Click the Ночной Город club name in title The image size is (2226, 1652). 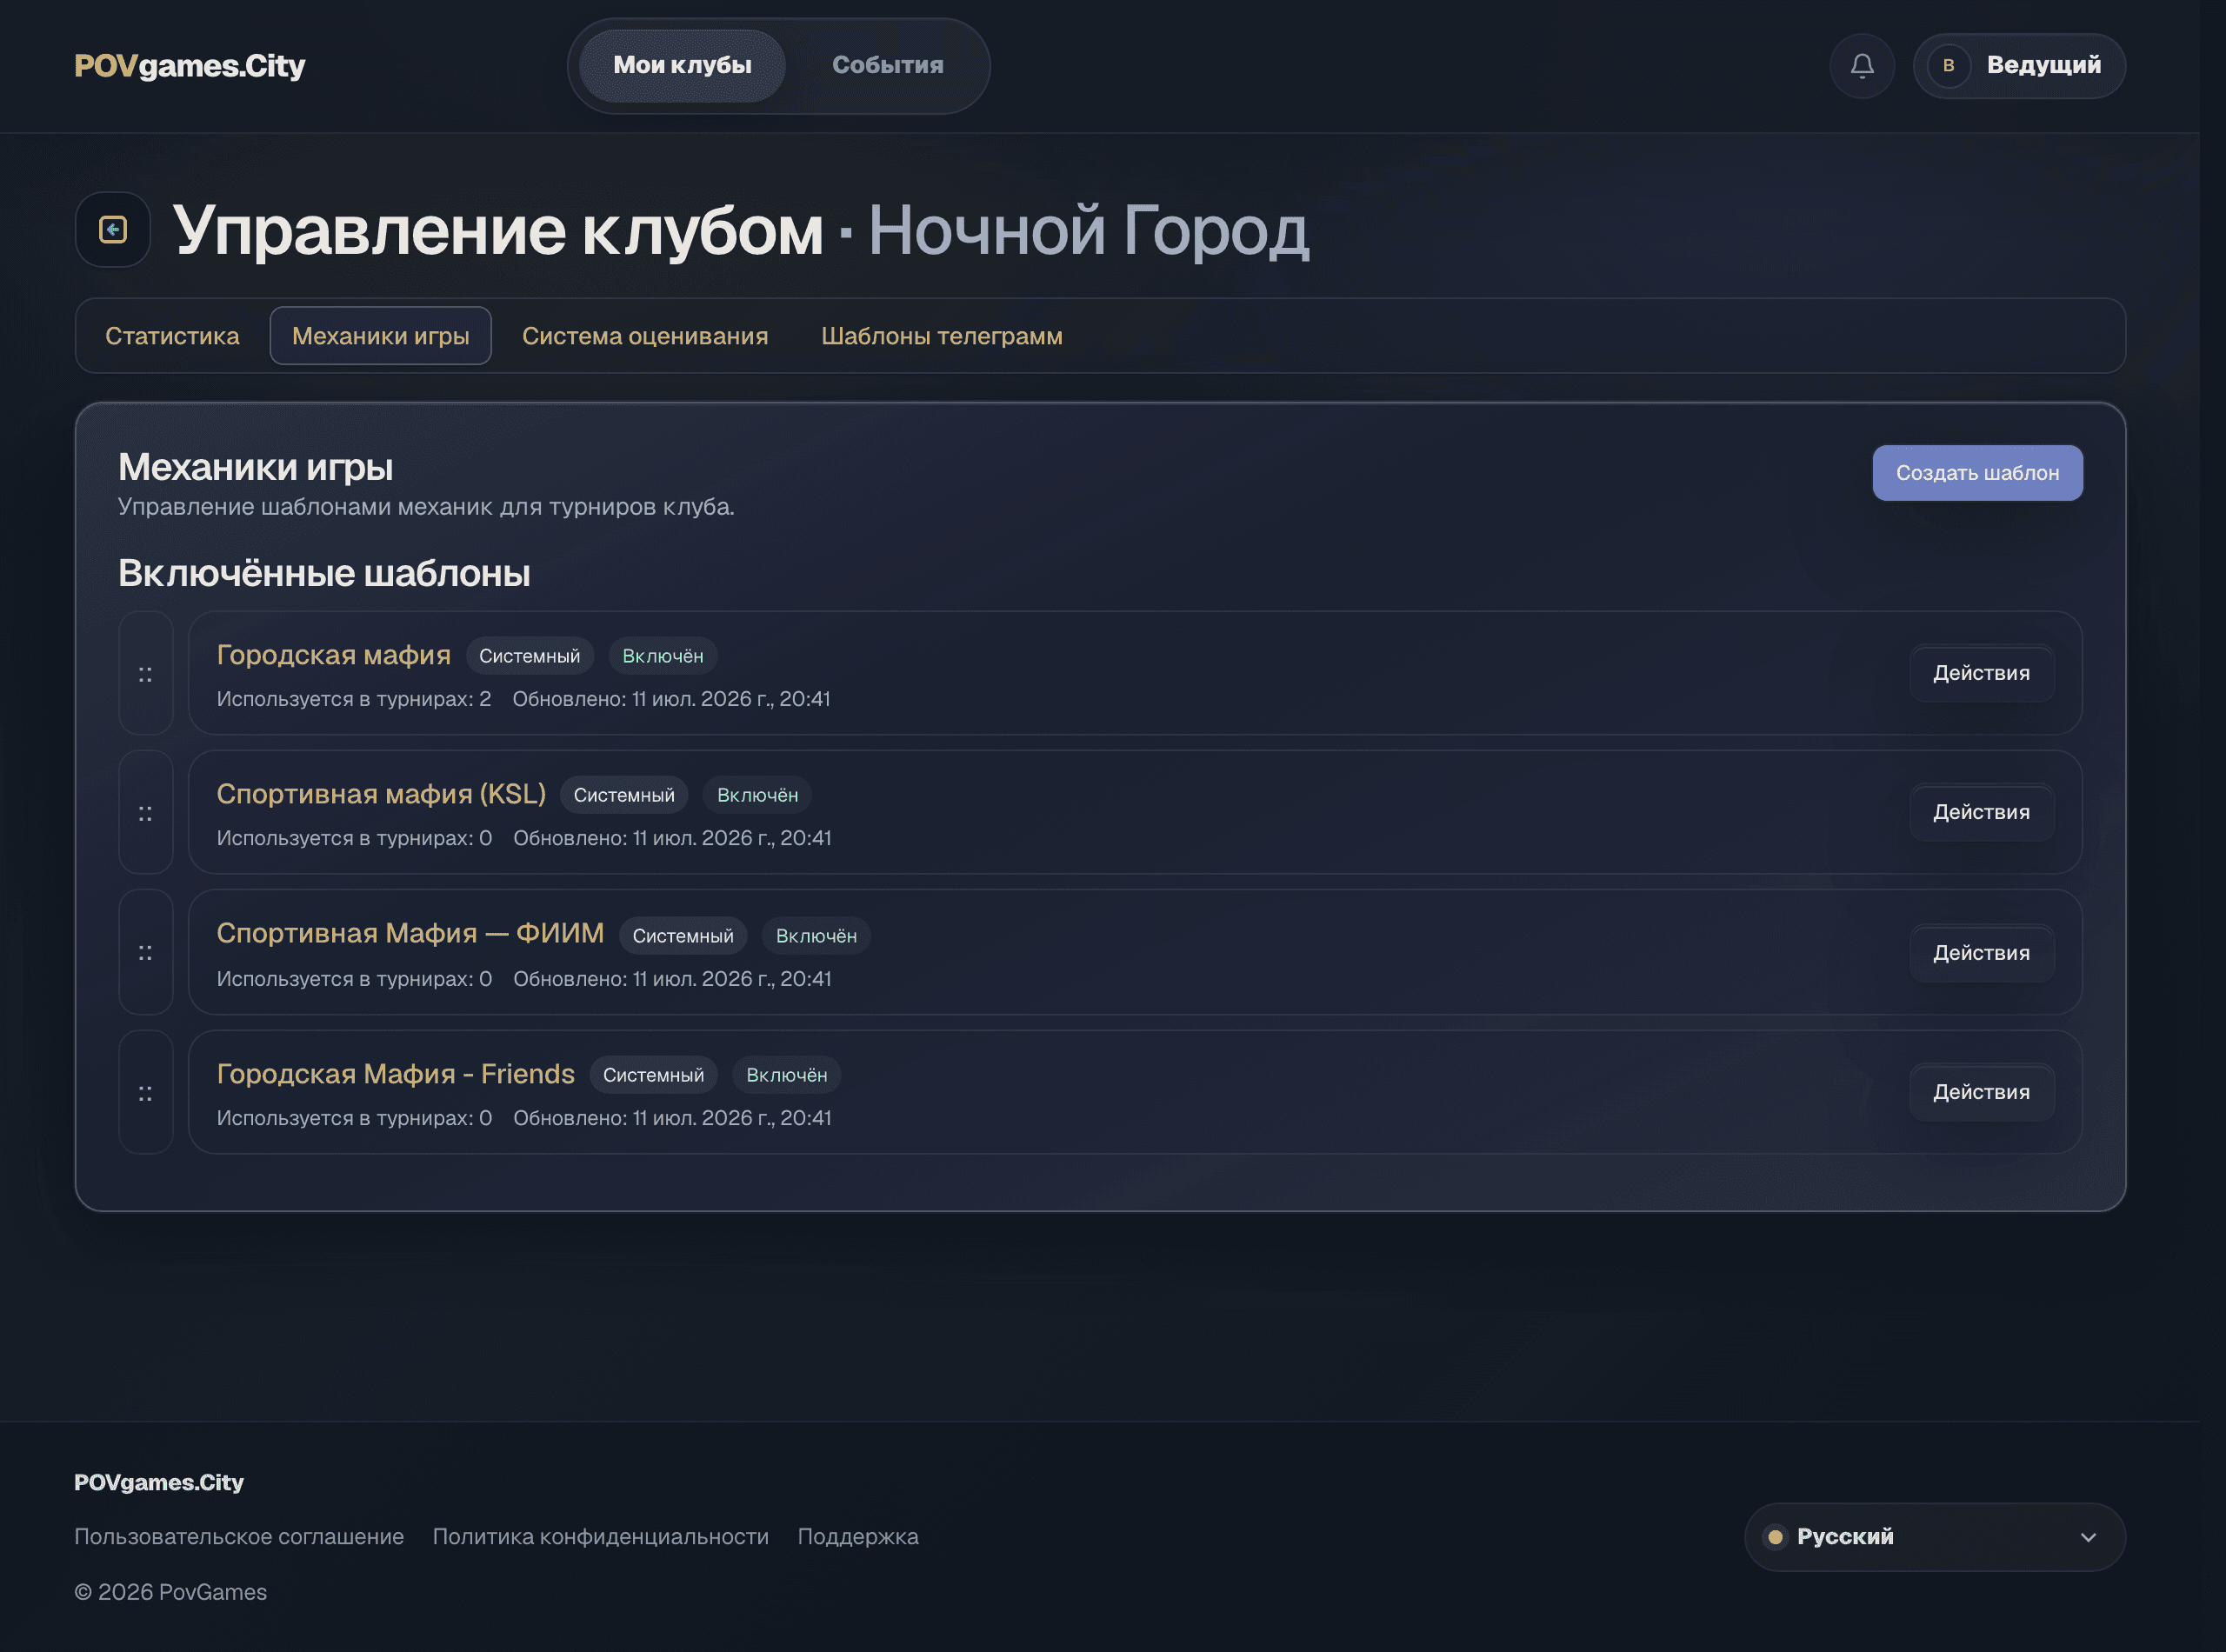[x=1088, y=230]
